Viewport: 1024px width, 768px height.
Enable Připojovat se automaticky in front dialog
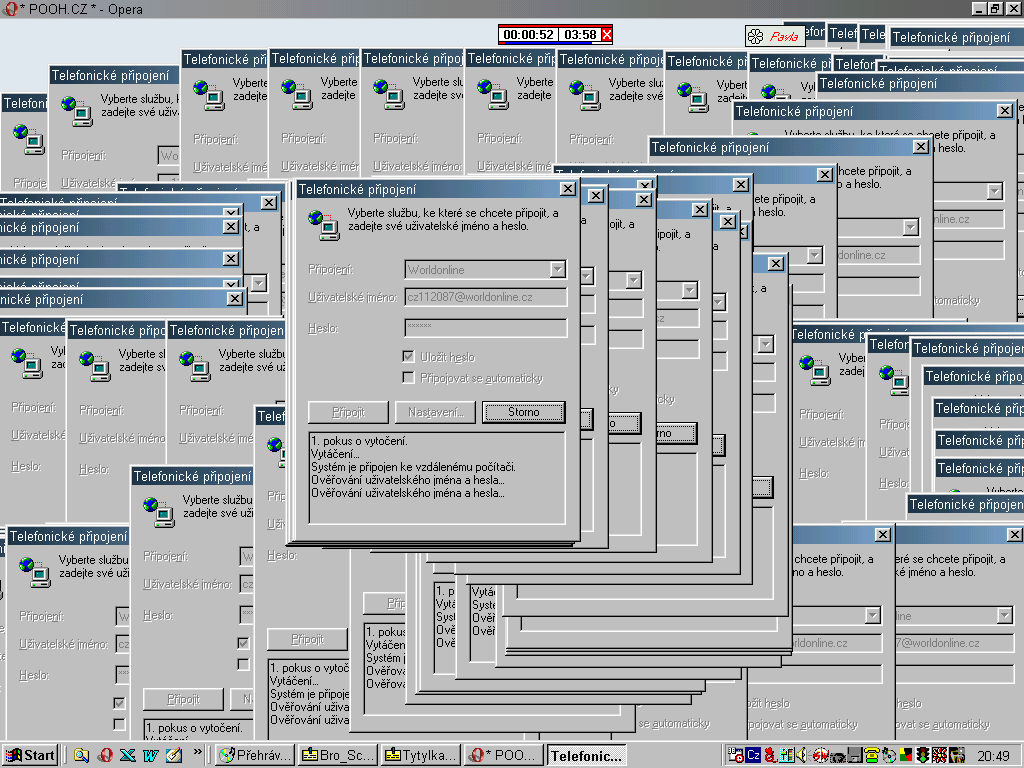[x=409, y=377]
